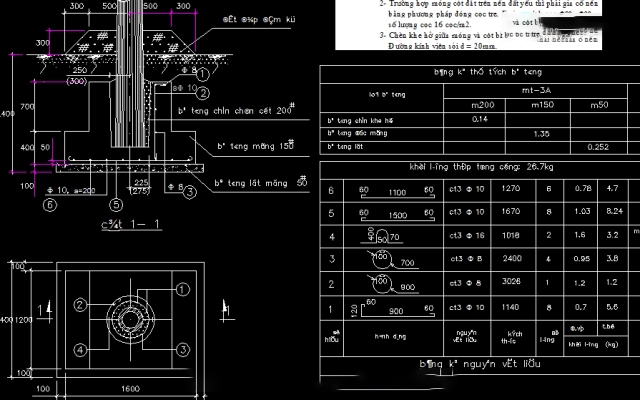Select the section title label 1-1
Screen dimensions: 640x400
(x=133, y=226)
